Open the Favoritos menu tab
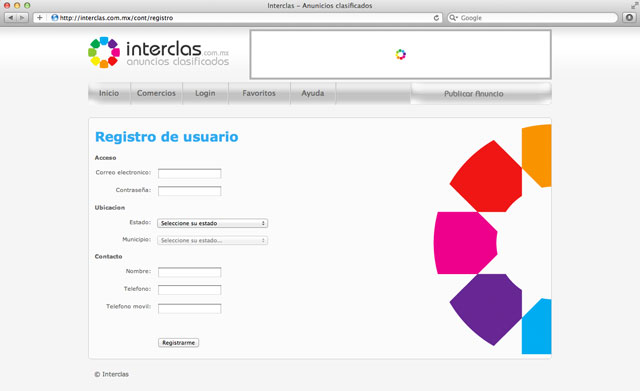 pos(259,93)
